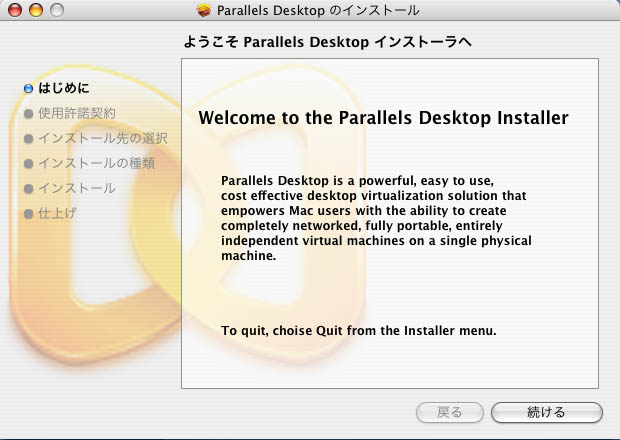Click the blue bullet beside はじめに
Screen dimensions: 620x440
click(x=28, y=88)
